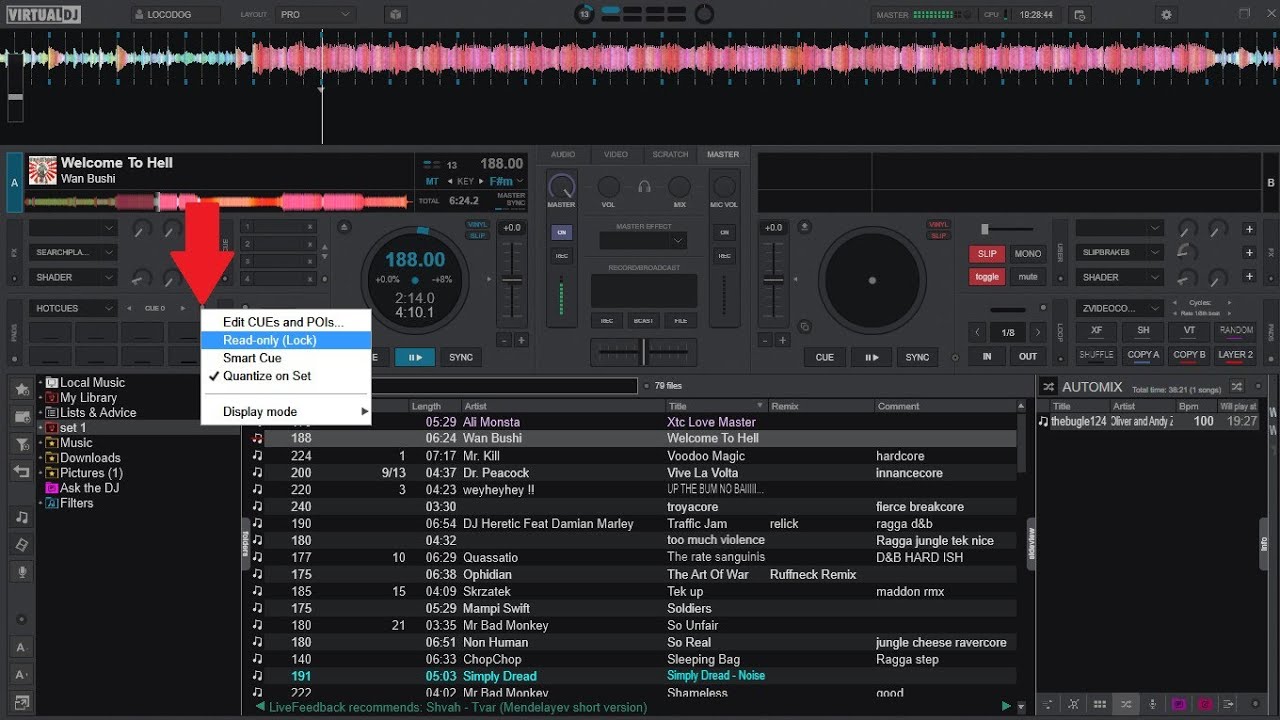Image resolution: width=1280 pixels, height=720 pixels.
Task: Click loop IN button on deck B
Action: (x=987, y=356)
